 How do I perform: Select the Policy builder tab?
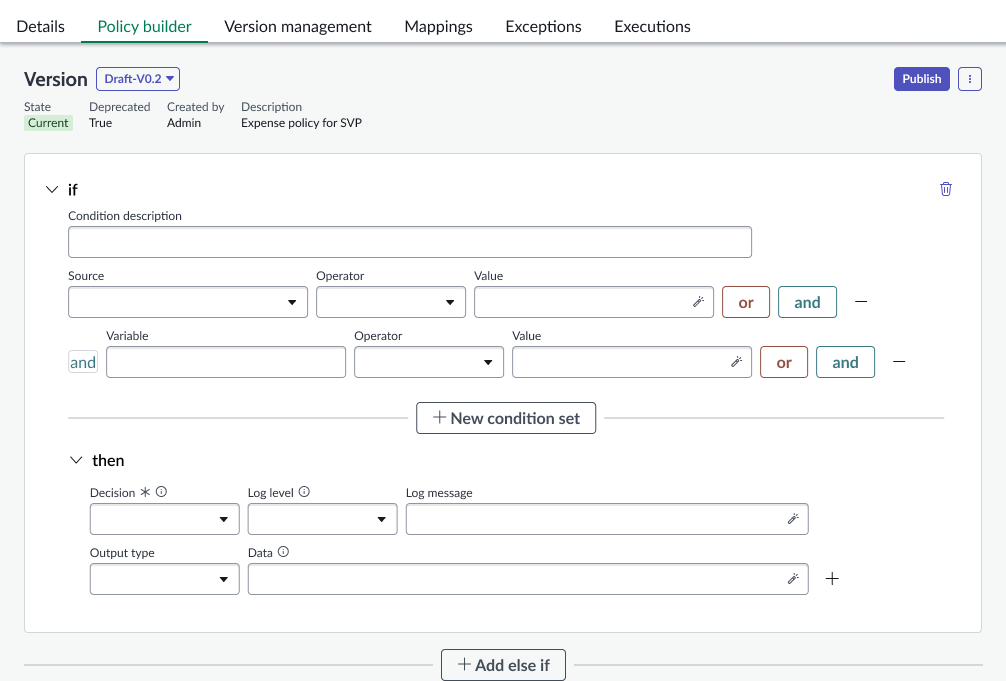(x=144, y=26)
